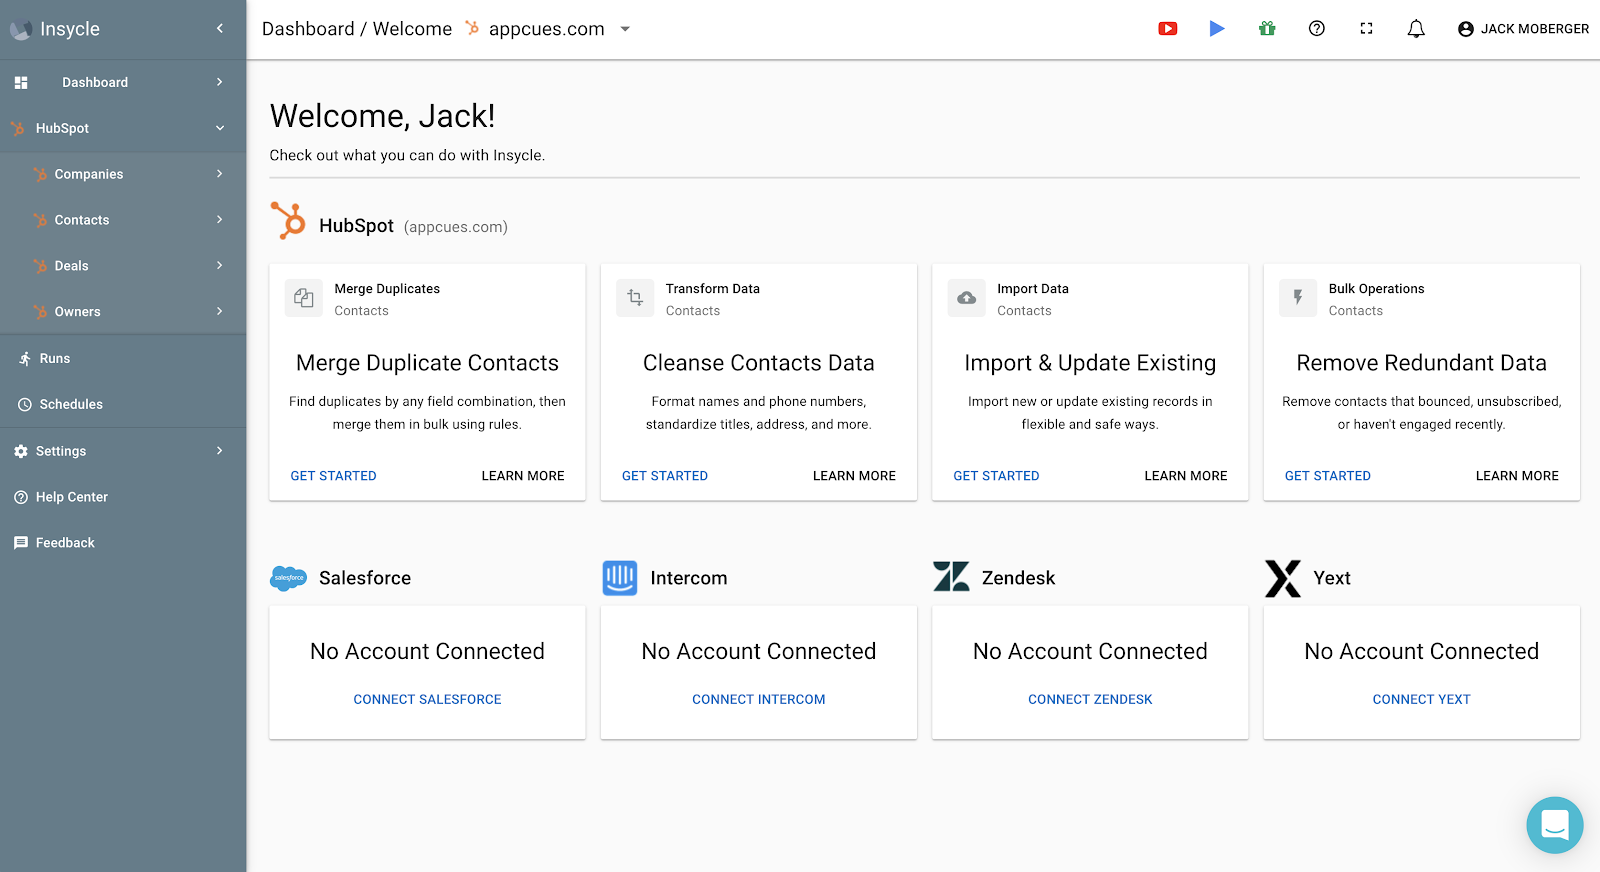Click Connect Salesforce link
The image size is (1600, 872).
(427, 700)
